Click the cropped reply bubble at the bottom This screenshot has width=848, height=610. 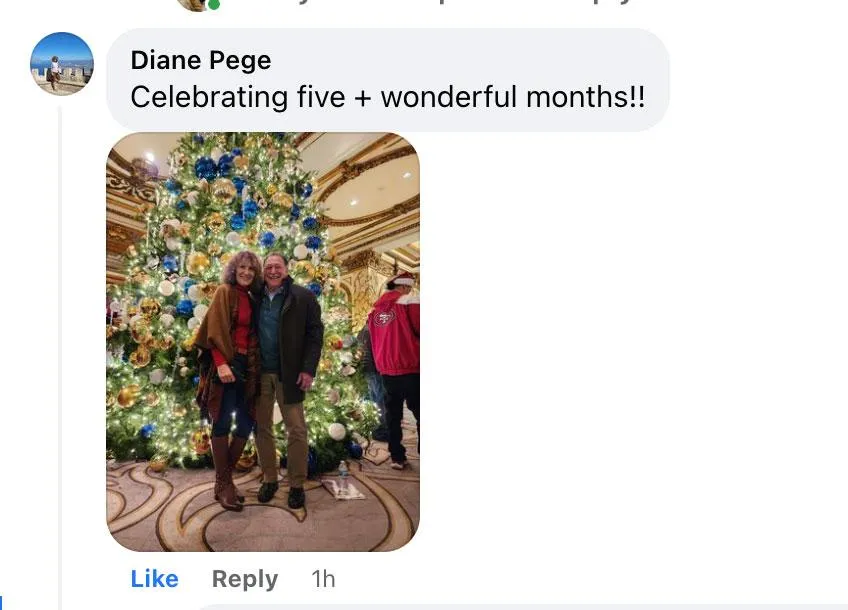click(519, 607)
